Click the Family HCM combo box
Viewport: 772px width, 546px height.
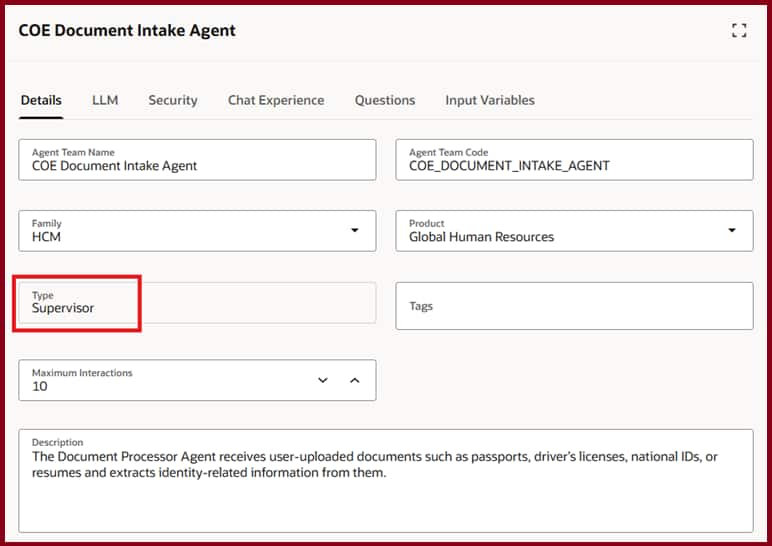(180, 231)
